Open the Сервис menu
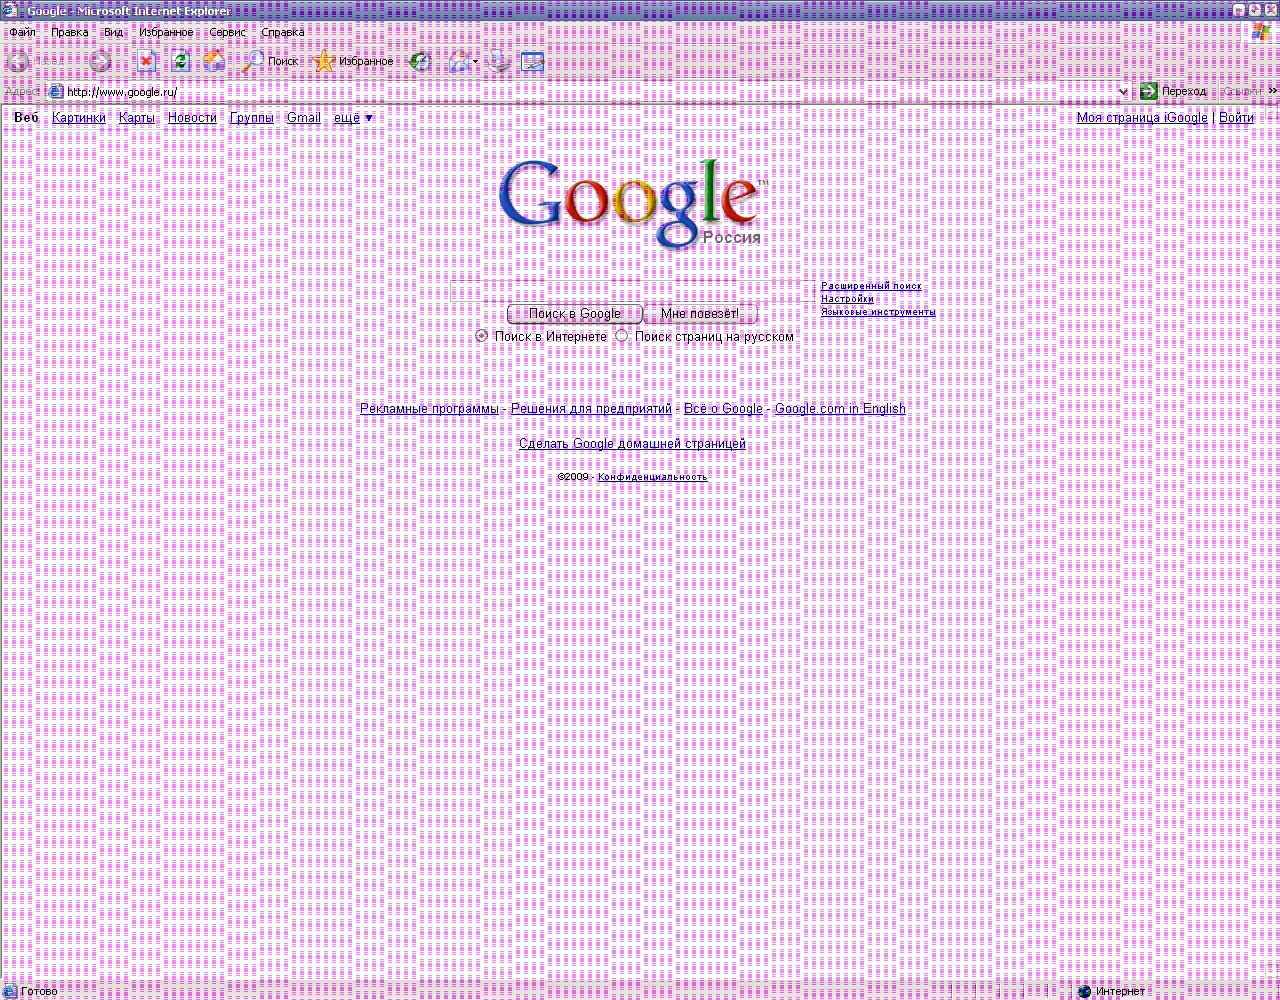Image resolution: width=1280 pixels, height=1000 pixels. click(227, 32)
